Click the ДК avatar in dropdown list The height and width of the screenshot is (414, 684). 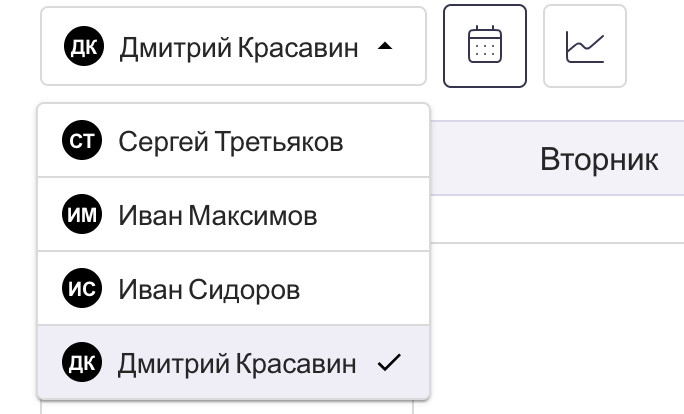(82, 363)
